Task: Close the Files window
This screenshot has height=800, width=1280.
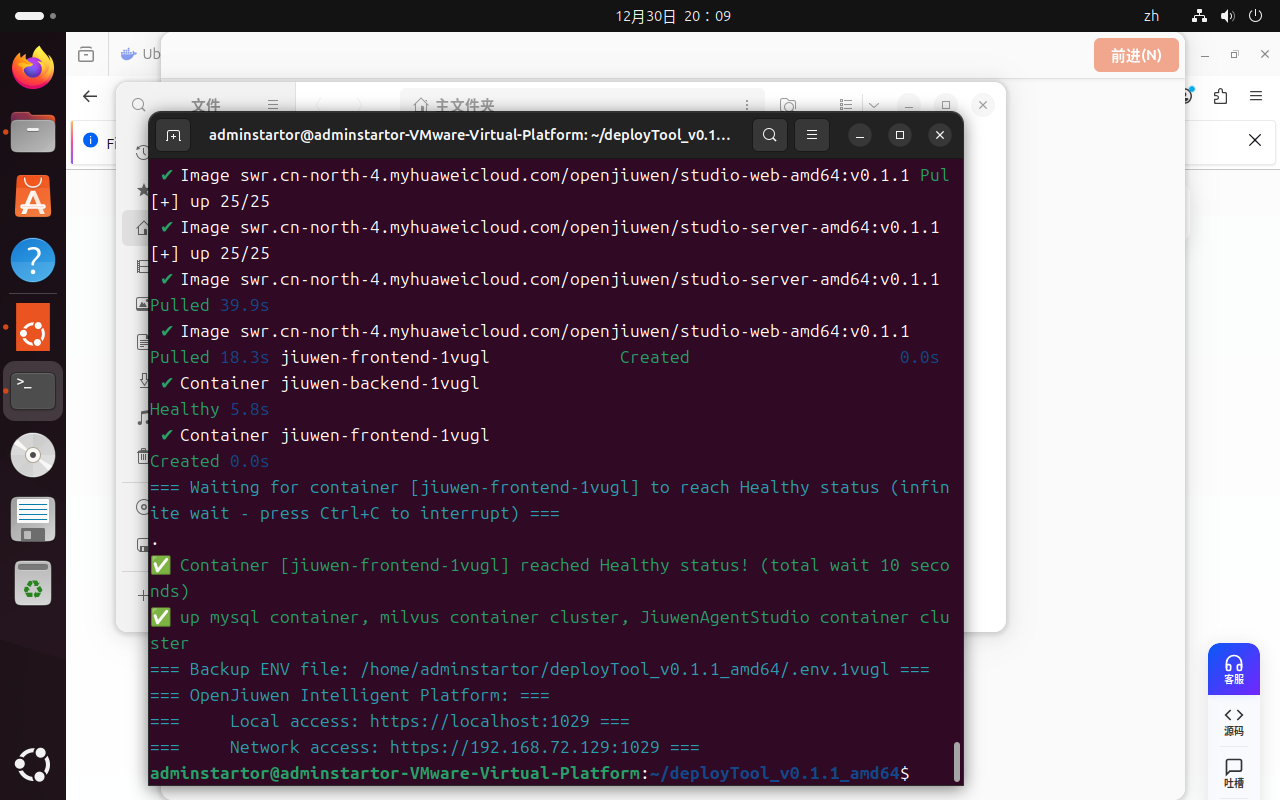Action: [x=983, y=105]
